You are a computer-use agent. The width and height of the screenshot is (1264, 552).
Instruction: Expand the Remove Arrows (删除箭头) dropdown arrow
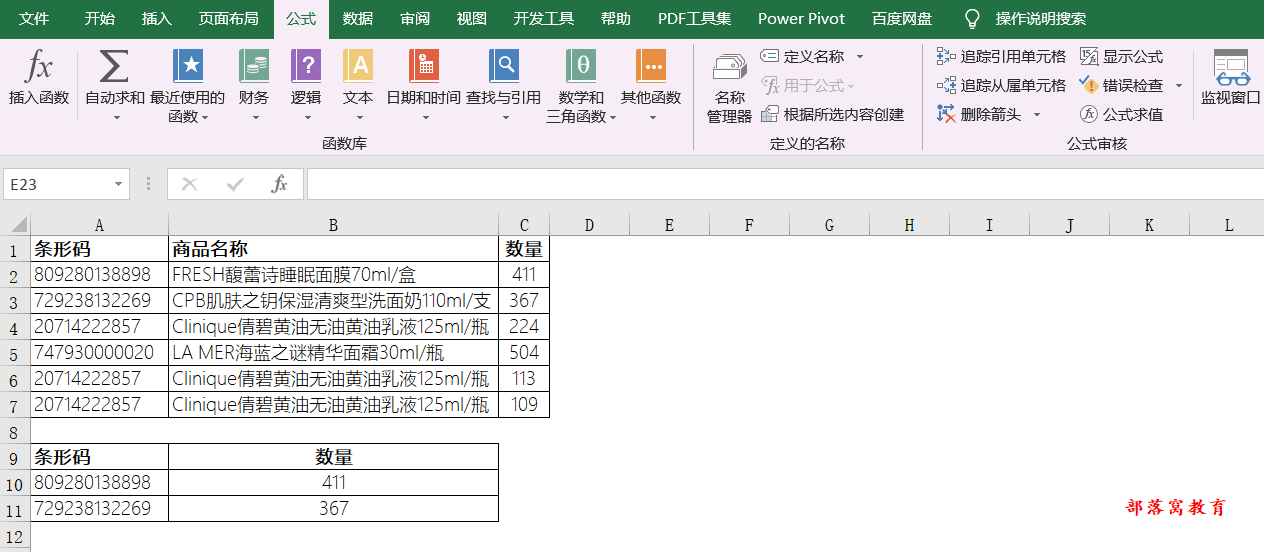(x=1036, y=115)
